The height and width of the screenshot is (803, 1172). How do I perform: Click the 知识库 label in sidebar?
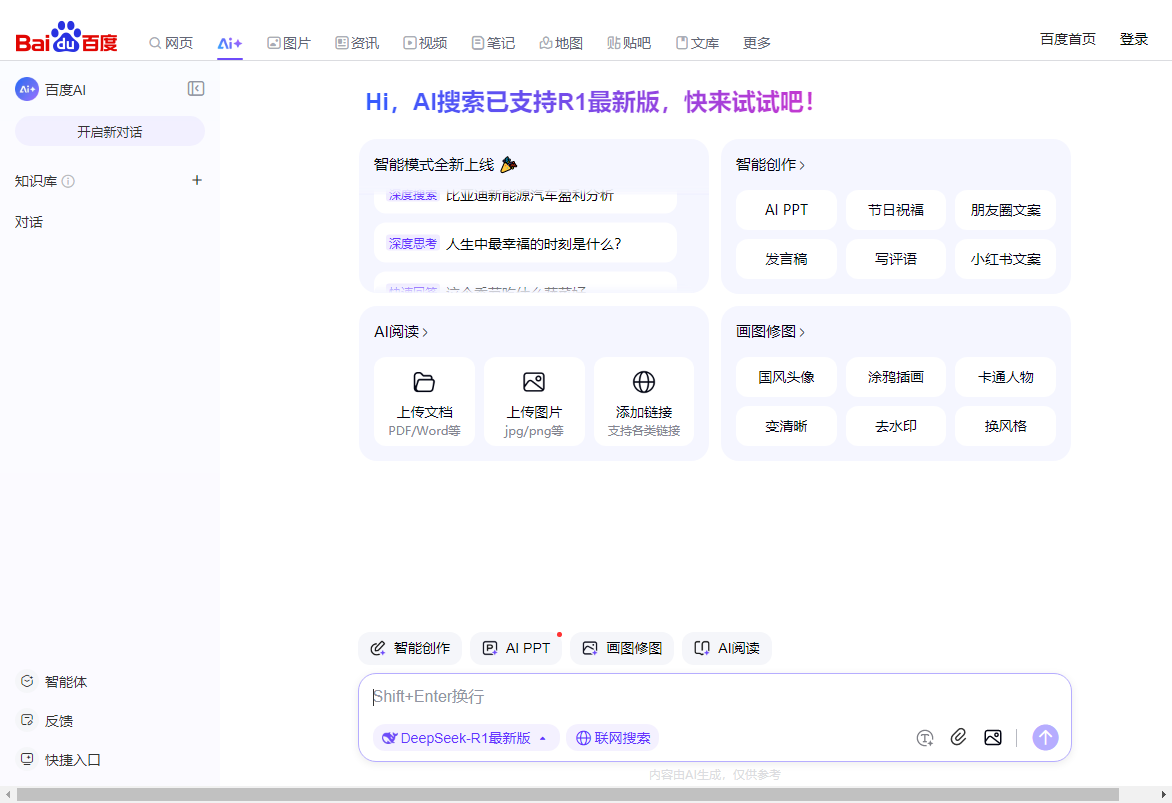pos(36,181)
